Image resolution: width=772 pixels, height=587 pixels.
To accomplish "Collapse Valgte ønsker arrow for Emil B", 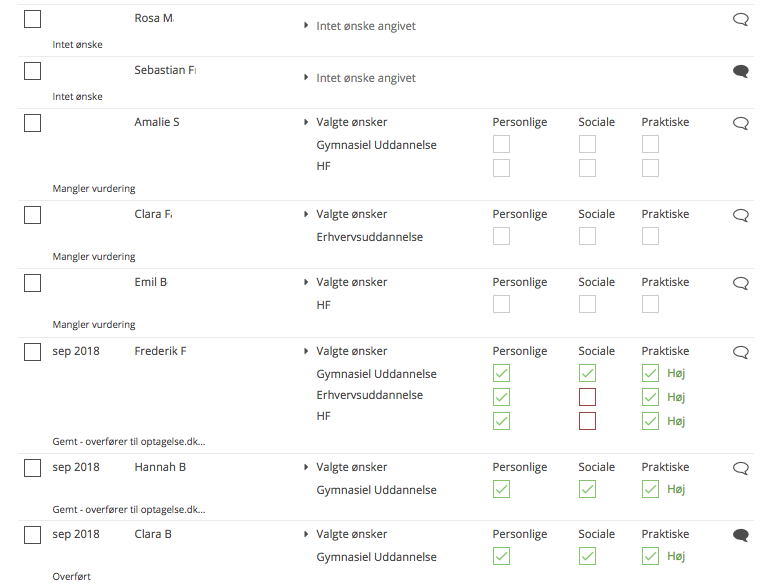I will [x=306, y=282].
